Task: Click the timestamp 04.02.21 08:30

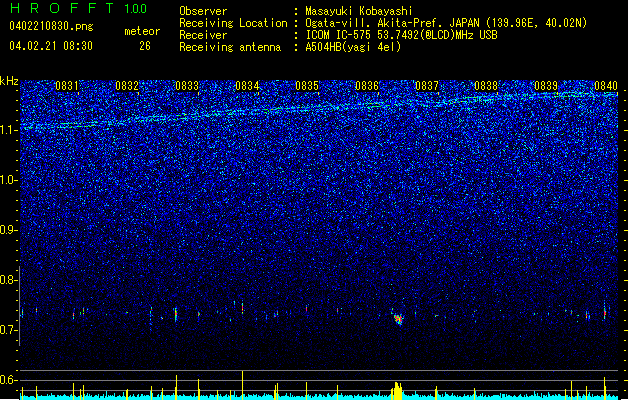Action: coord(51,46)
